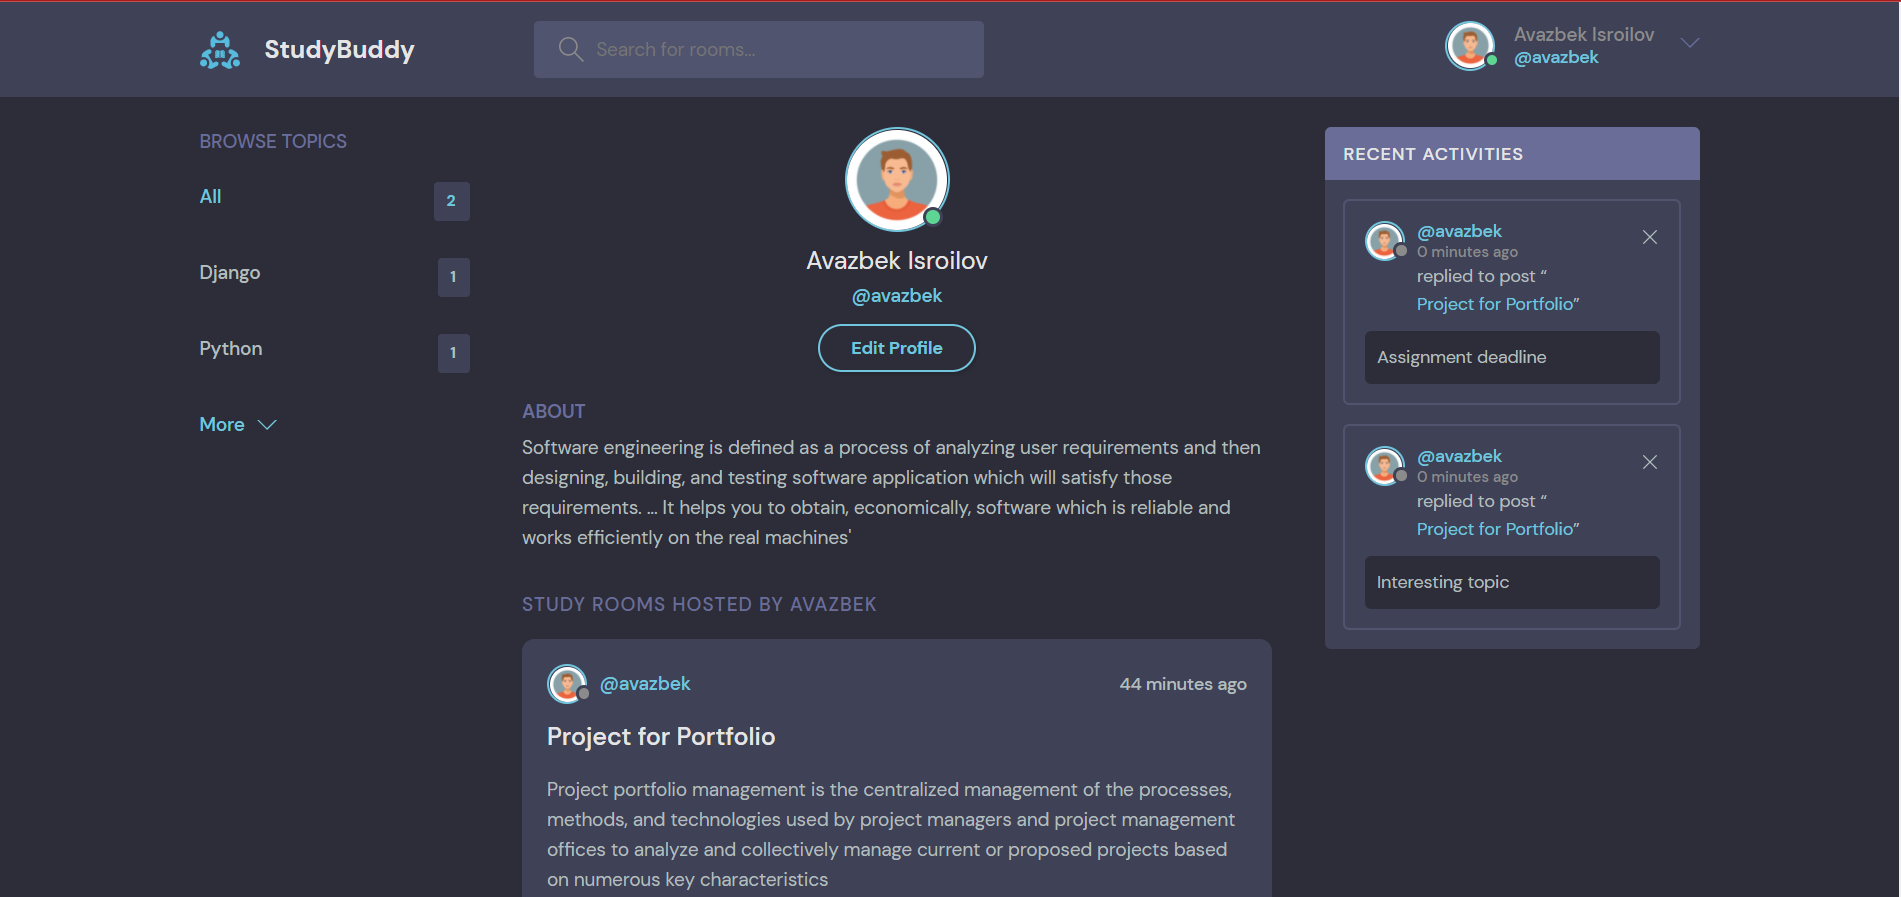The image size is (1901, 897).
Task: Click the avatar beside the @avazbek room post
Action: pos(567,684)
